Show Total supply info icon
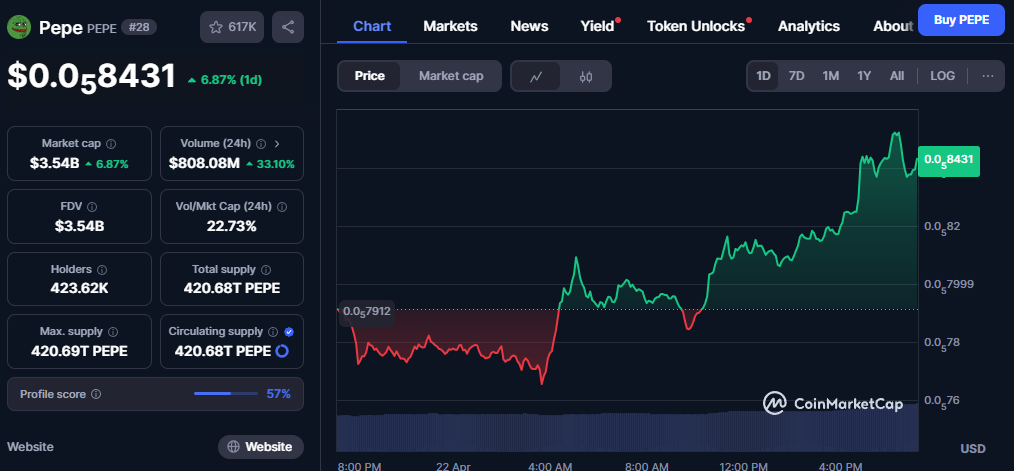 coord(266,269)
